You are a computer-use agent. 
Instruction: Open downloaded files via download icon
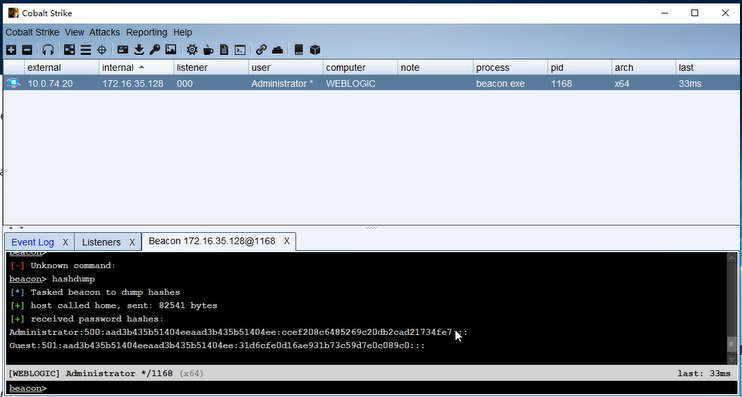(x=139, y=50)
